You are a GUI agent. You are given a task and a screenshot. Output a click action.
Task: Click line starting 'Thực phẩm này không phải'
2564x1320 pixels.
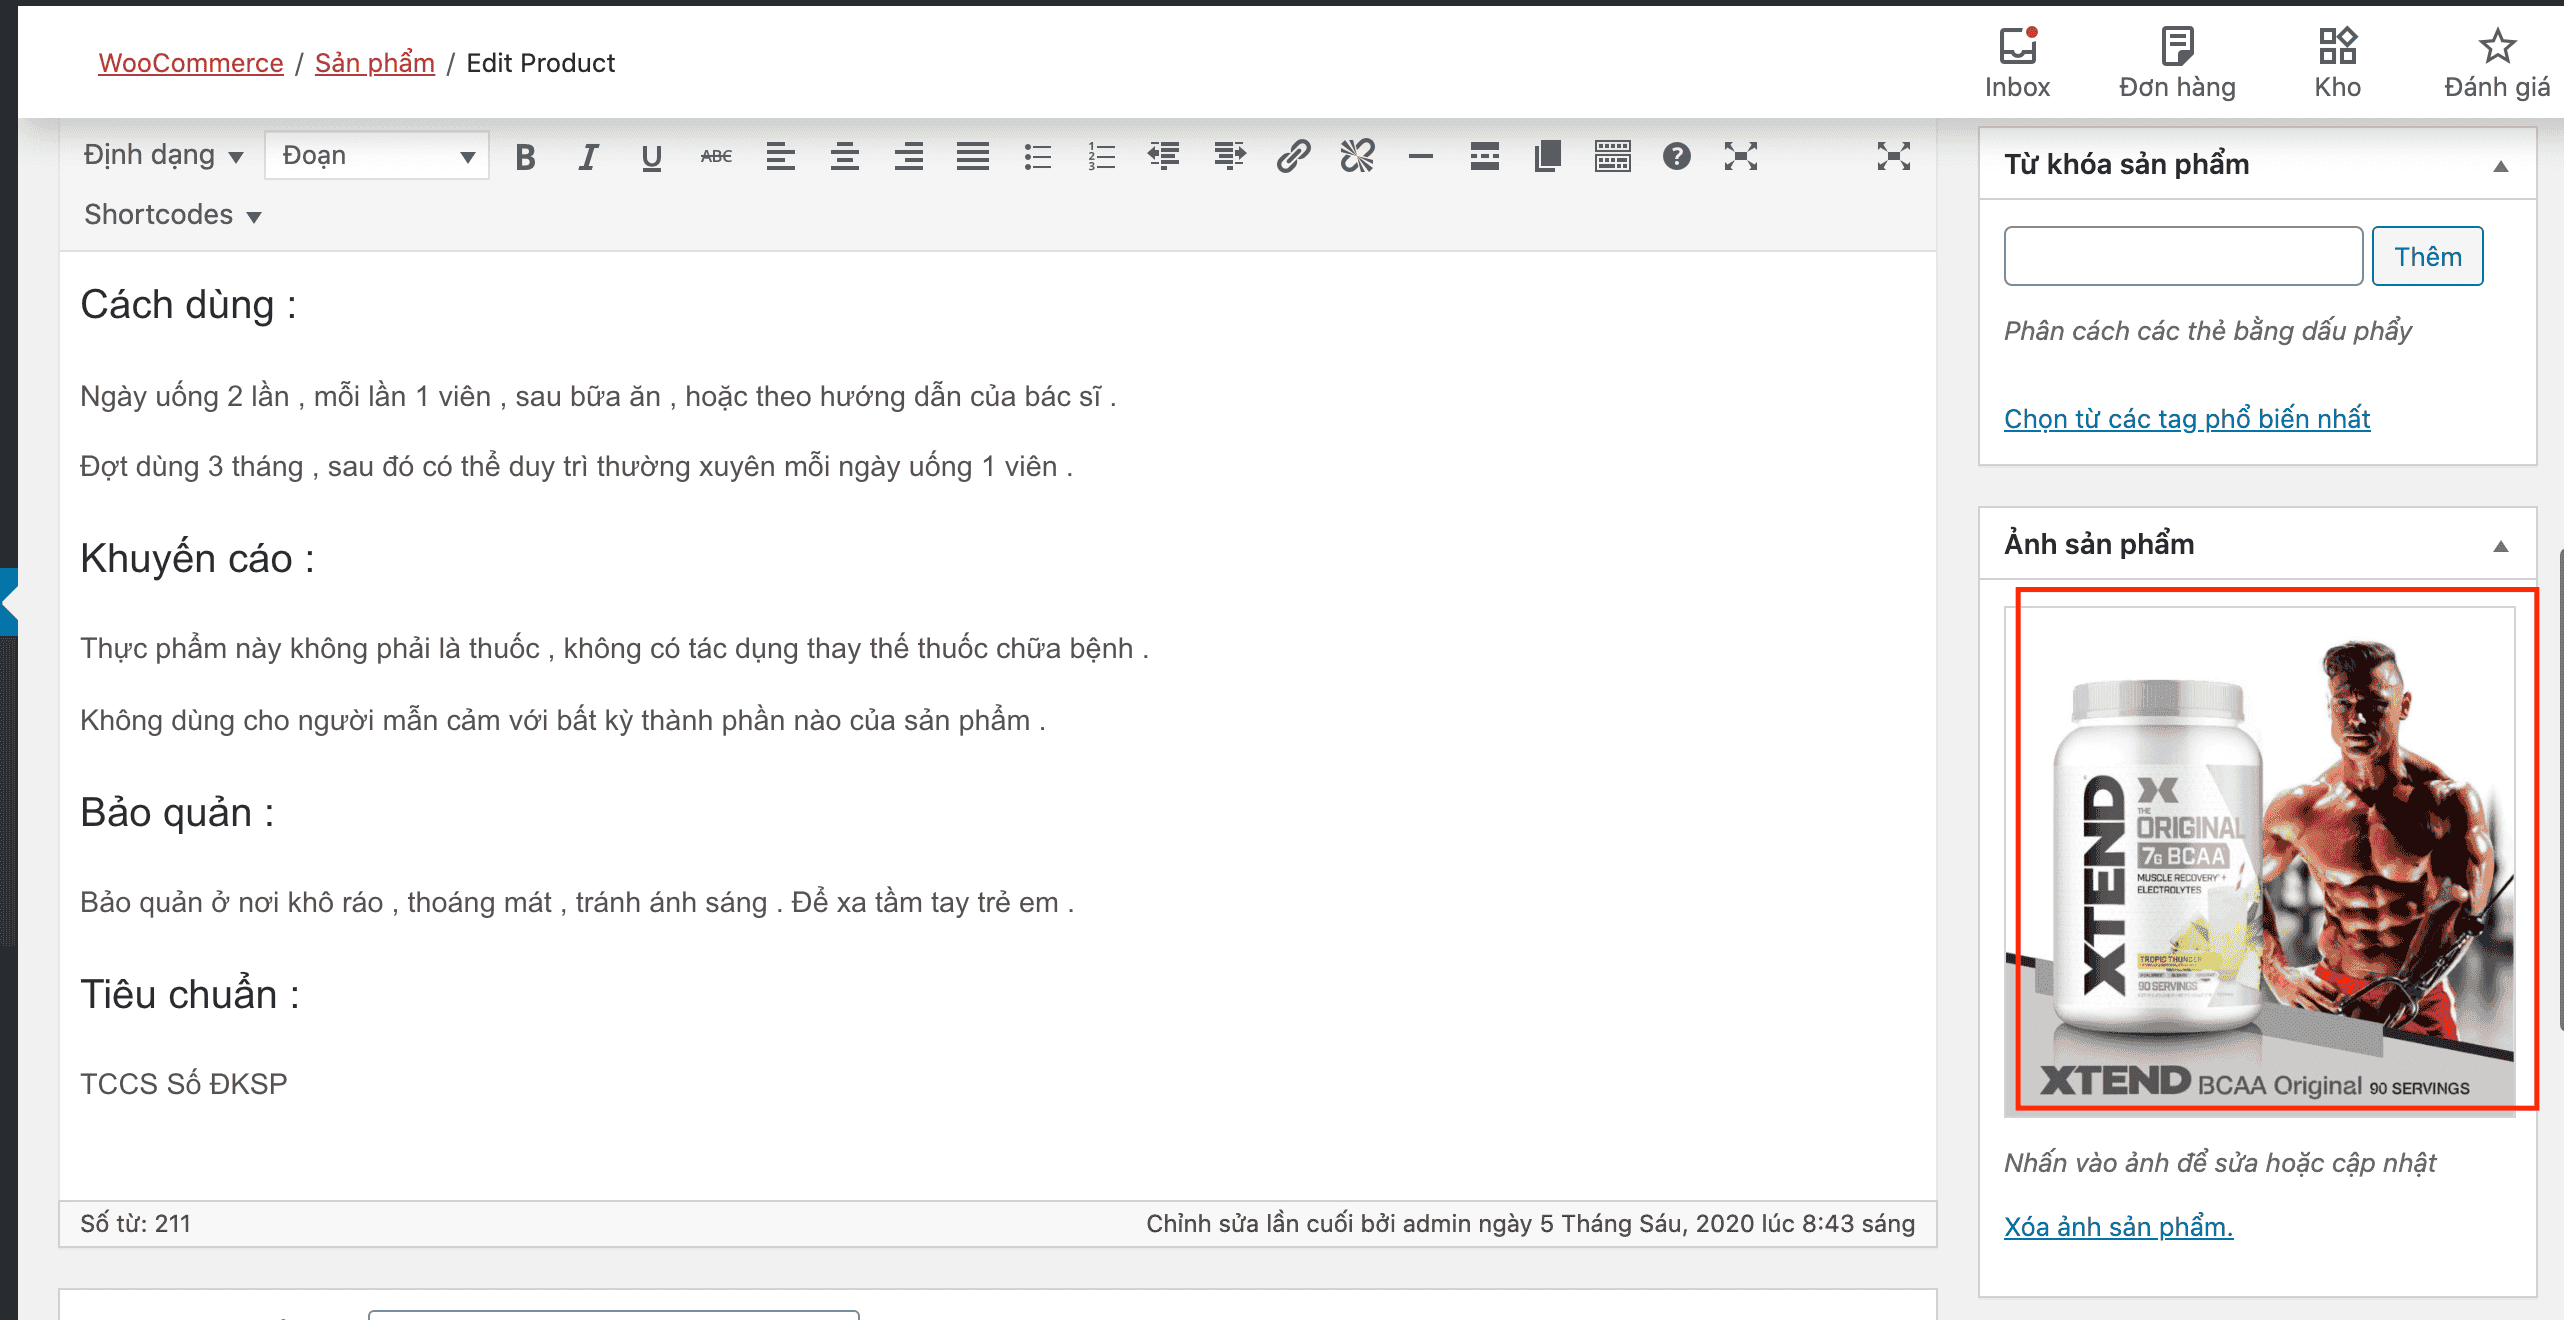tap(614, 649)
